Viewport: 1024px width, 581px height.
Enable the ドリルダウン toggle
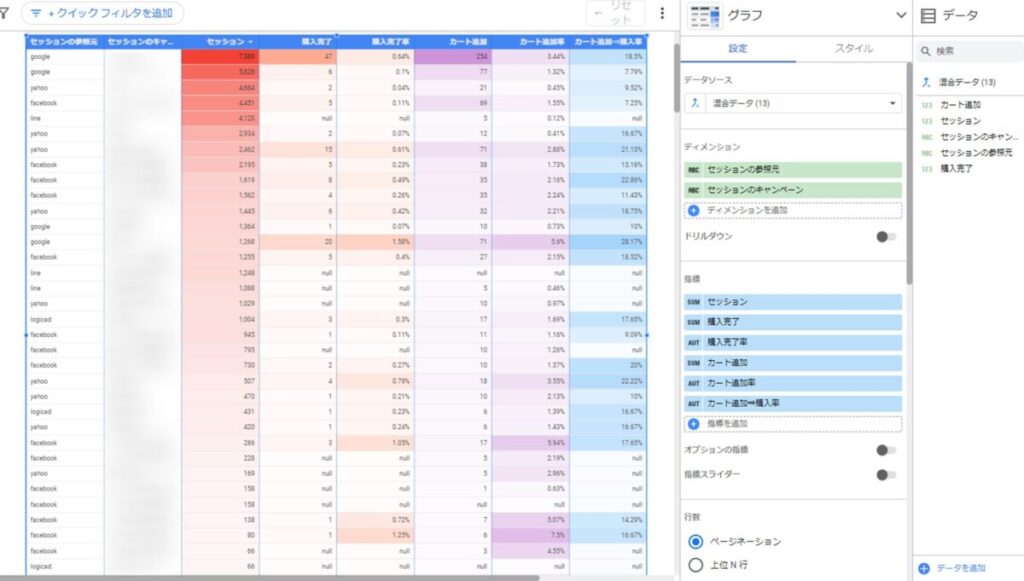click(x=885, y=237)
